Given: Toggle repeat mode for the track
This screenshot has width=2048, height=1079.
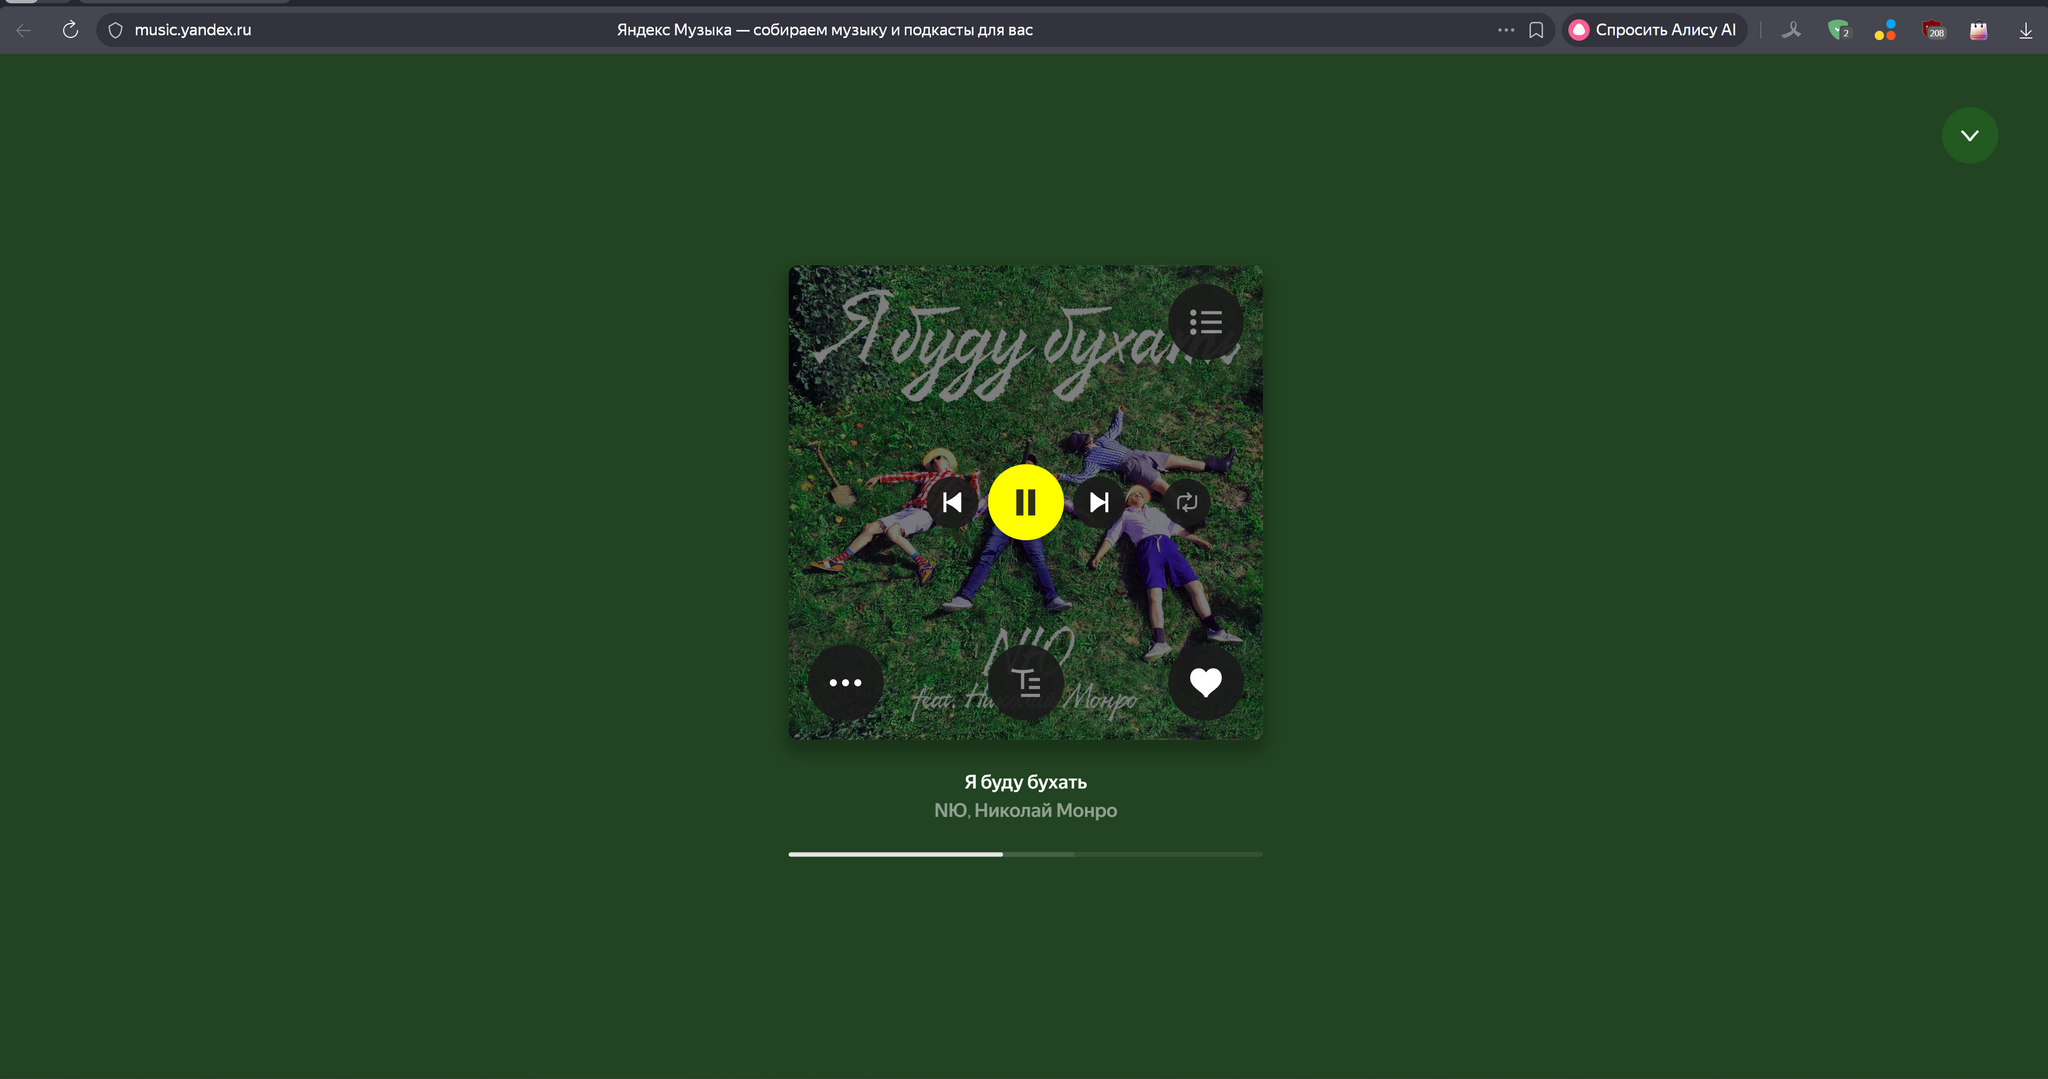Looking at the screenshot, I should click(1187, 502).
